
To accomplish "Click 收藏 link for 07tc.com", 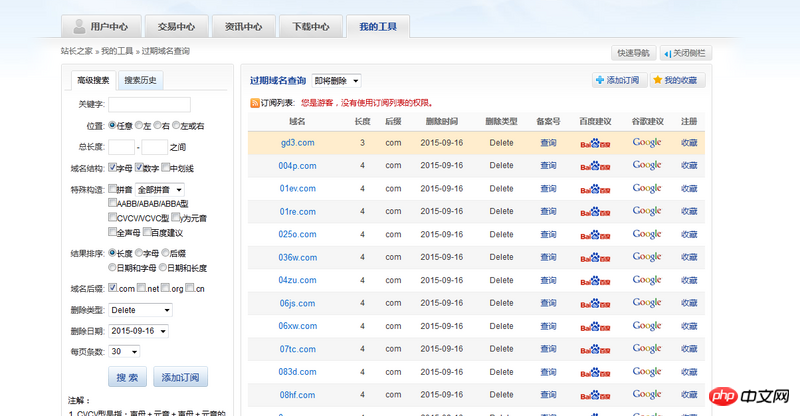I will pos(689,349).
